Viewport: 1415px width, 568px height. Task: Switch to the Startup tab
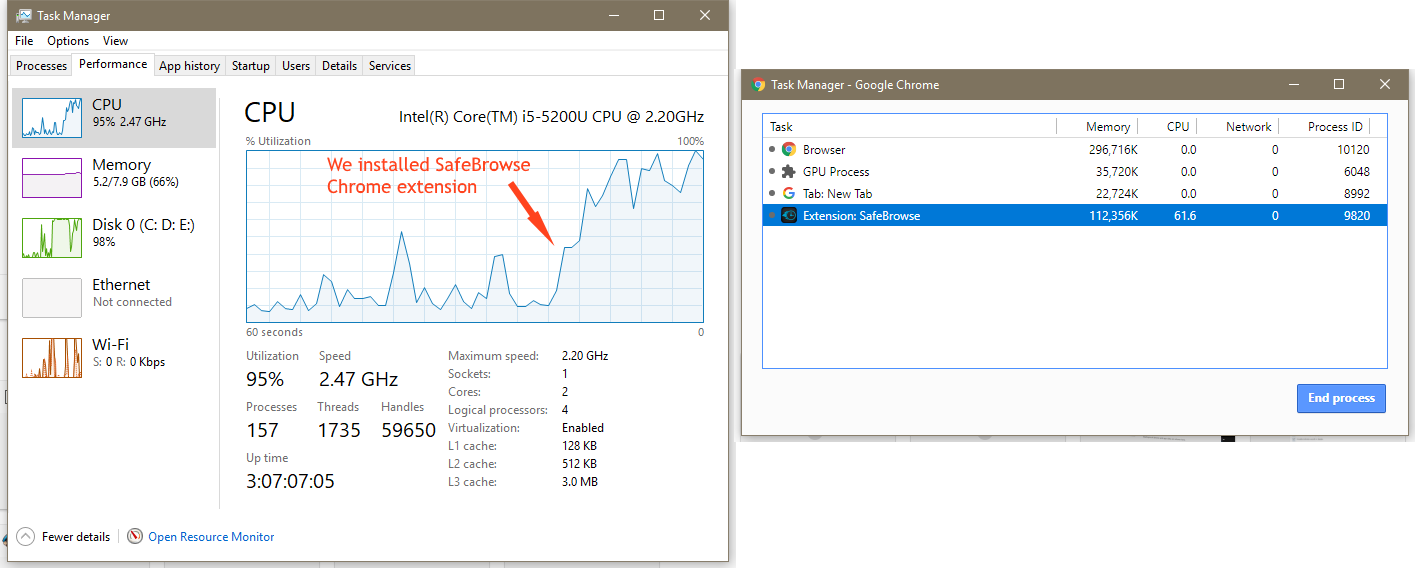pyautogui.click(x=250, y=66)
